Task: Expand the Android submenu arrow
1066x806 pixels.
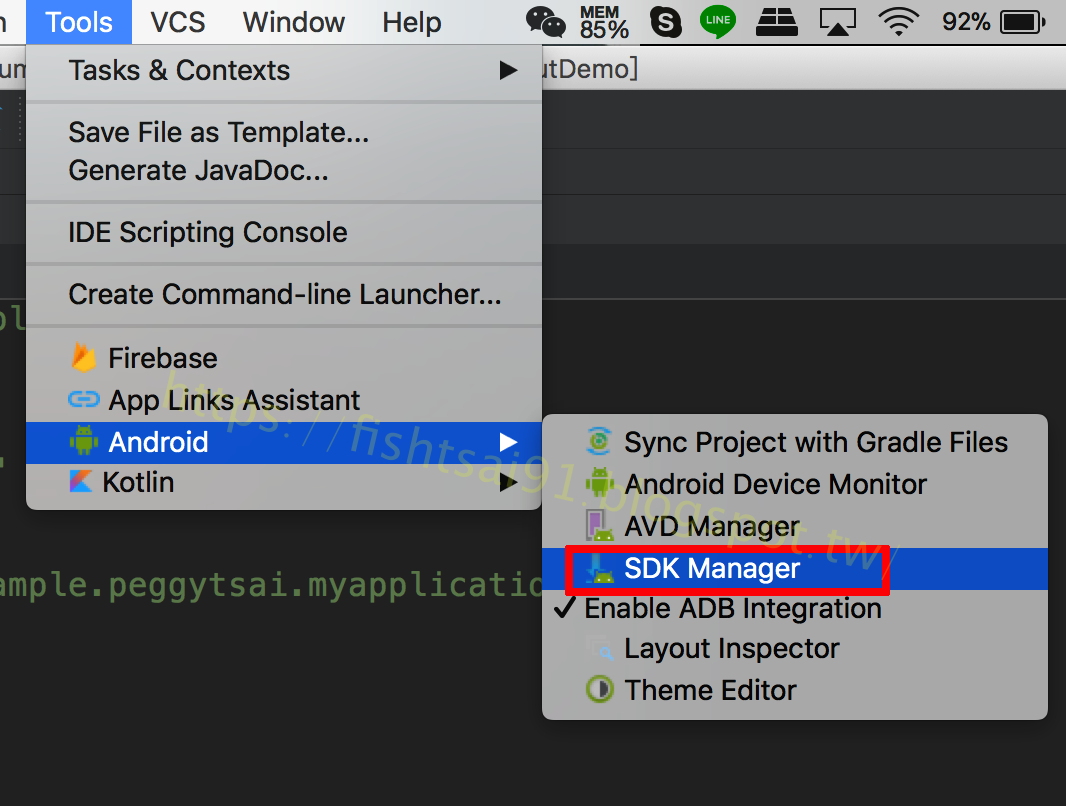Action: 508,442
